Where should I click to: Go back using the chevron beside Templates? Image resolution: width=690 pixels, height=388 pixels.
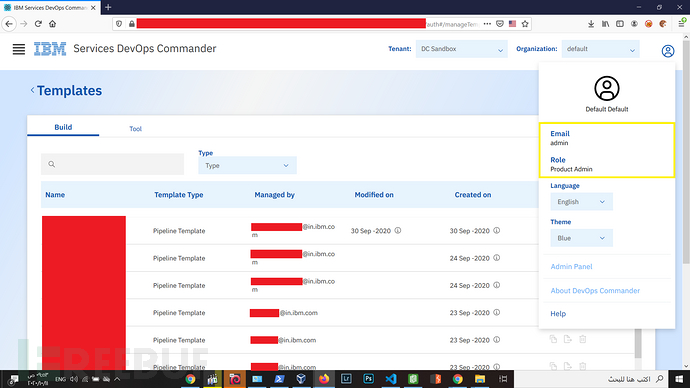point(32,90)
